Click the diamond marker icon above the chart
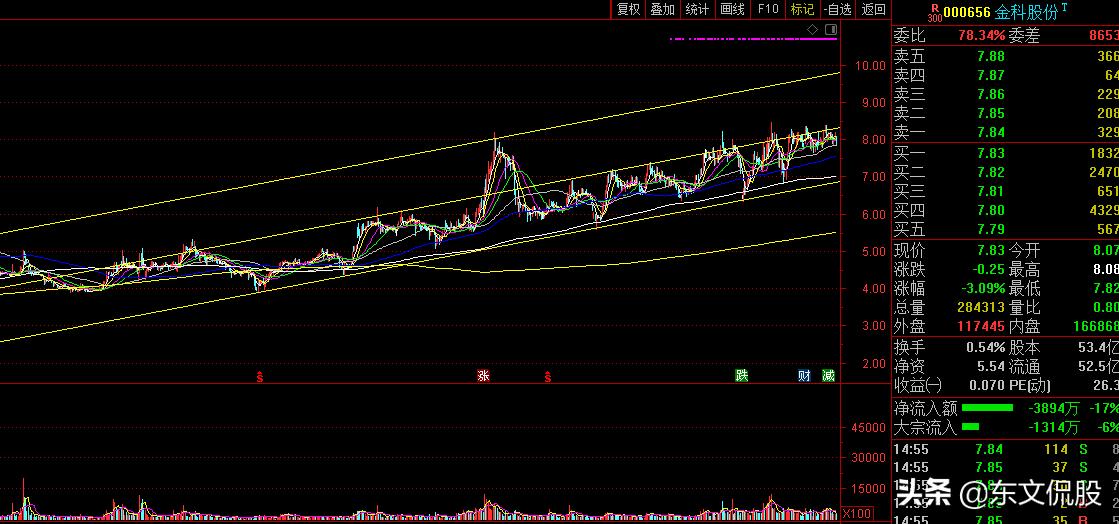Image resolution: width=1119 pixels, height=524 pixels. tap(813, 30)
